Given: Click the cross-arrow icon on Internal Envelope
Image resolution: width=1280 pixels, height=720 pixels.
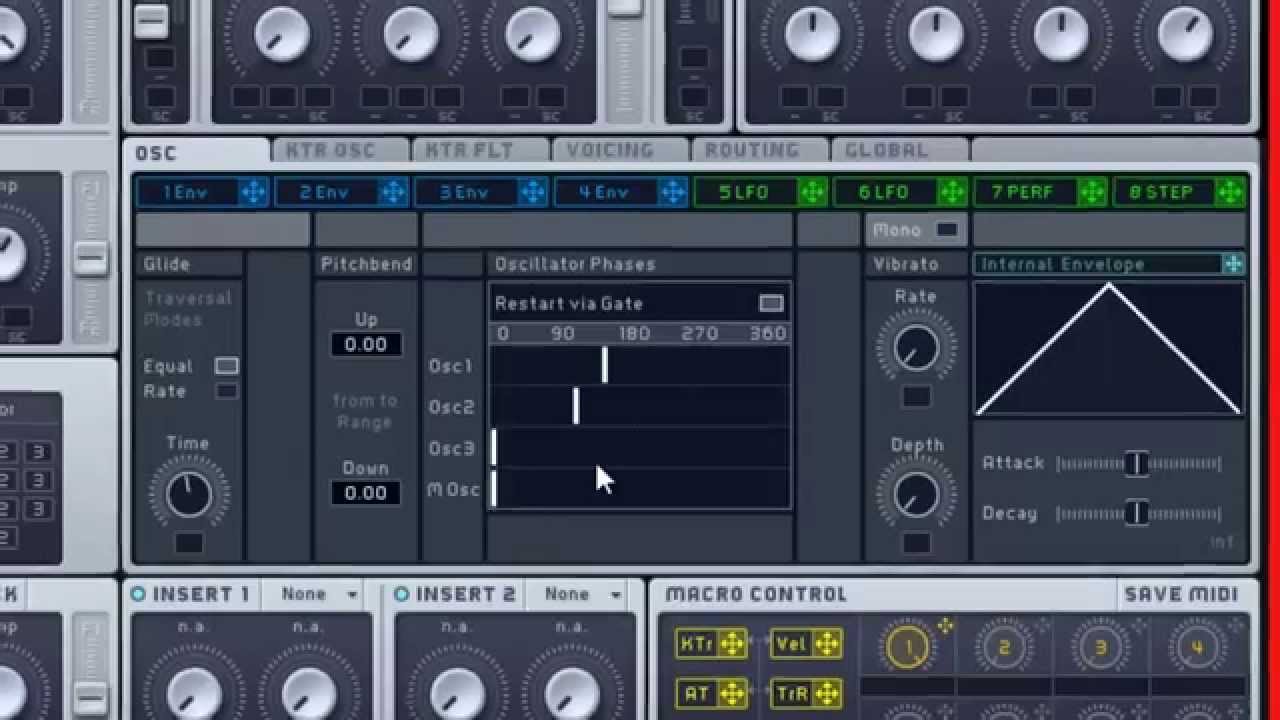Looking at the screenshot, I should (x=1234, y=264).
